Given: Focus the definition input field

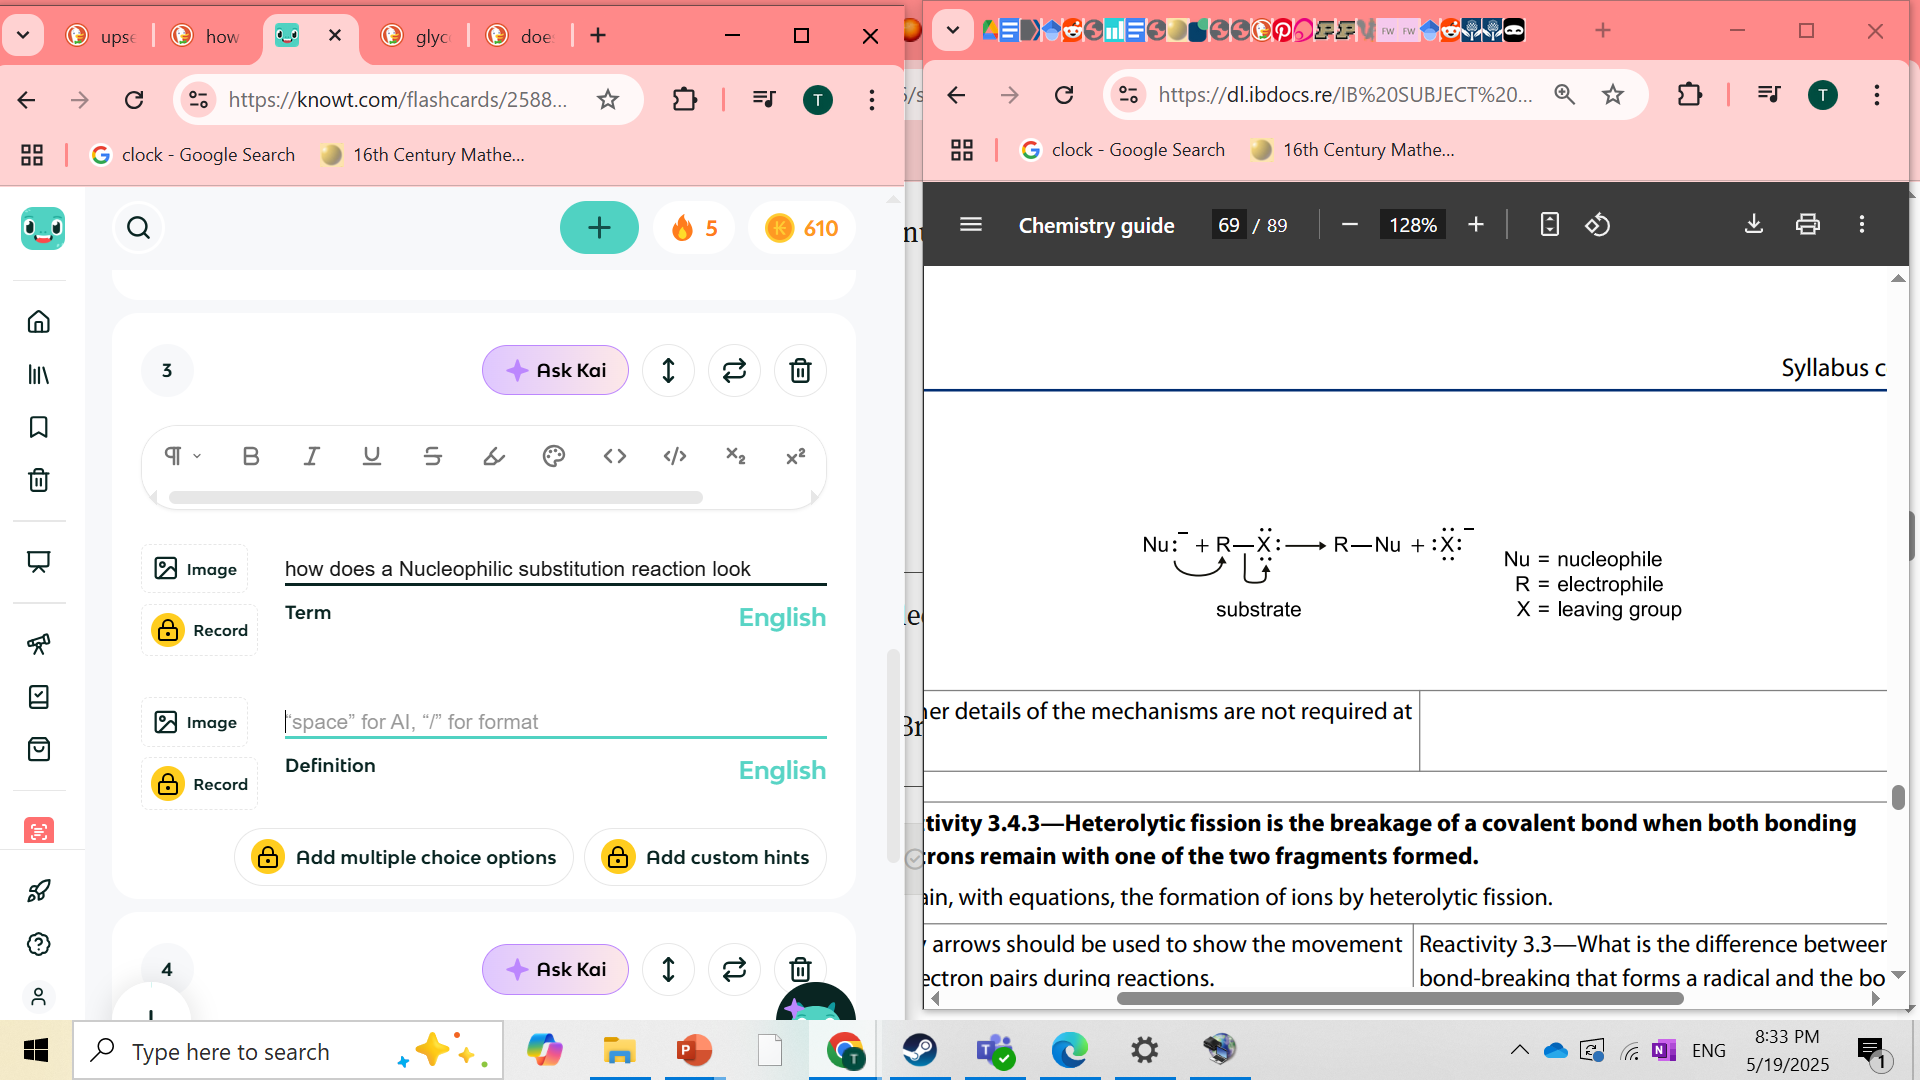Looking at the screenshot, I should click(555, 722).
